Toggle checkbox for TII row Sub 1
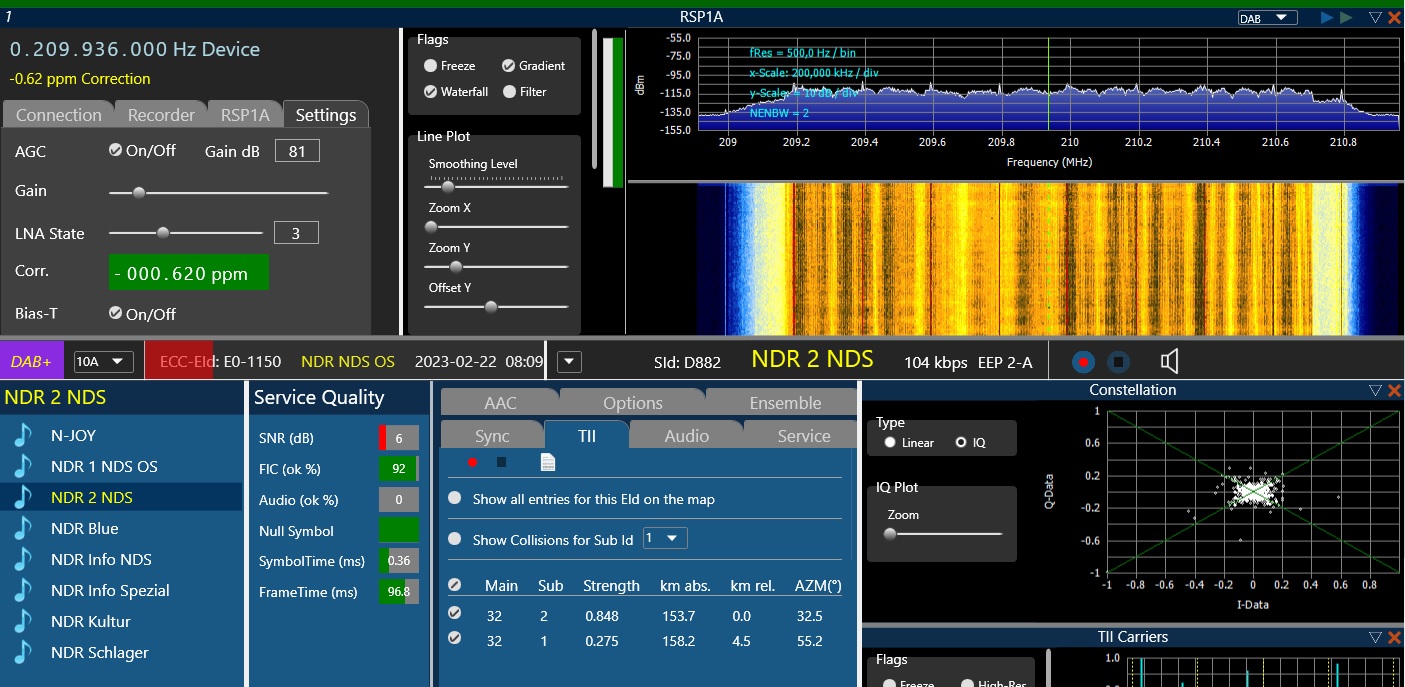 click(455, 638)
